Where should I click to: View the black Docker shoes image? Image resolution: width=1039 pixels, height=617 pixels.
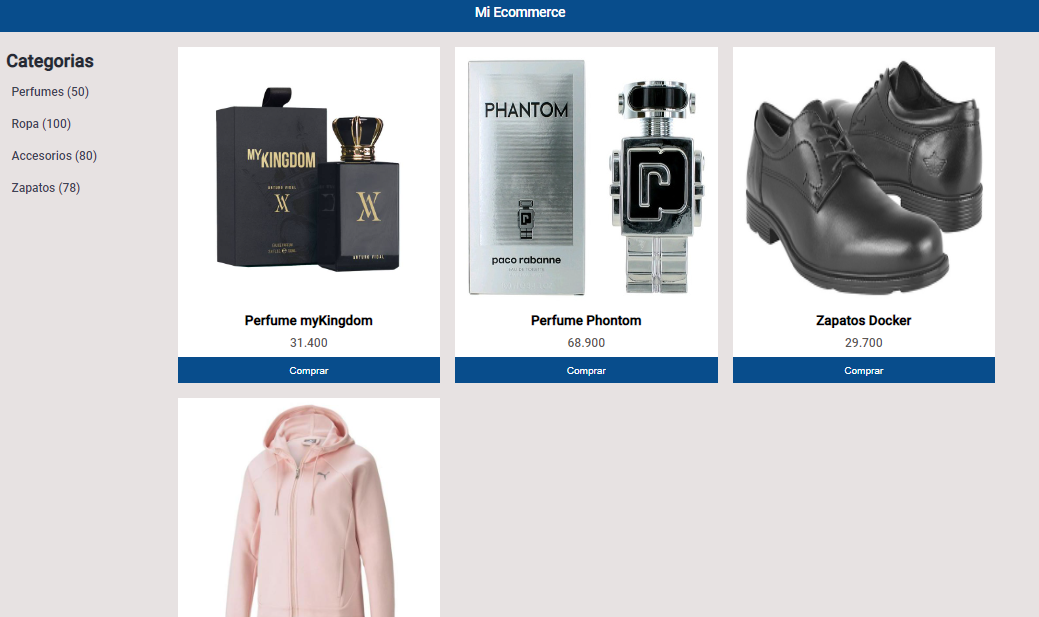[863, 178]
